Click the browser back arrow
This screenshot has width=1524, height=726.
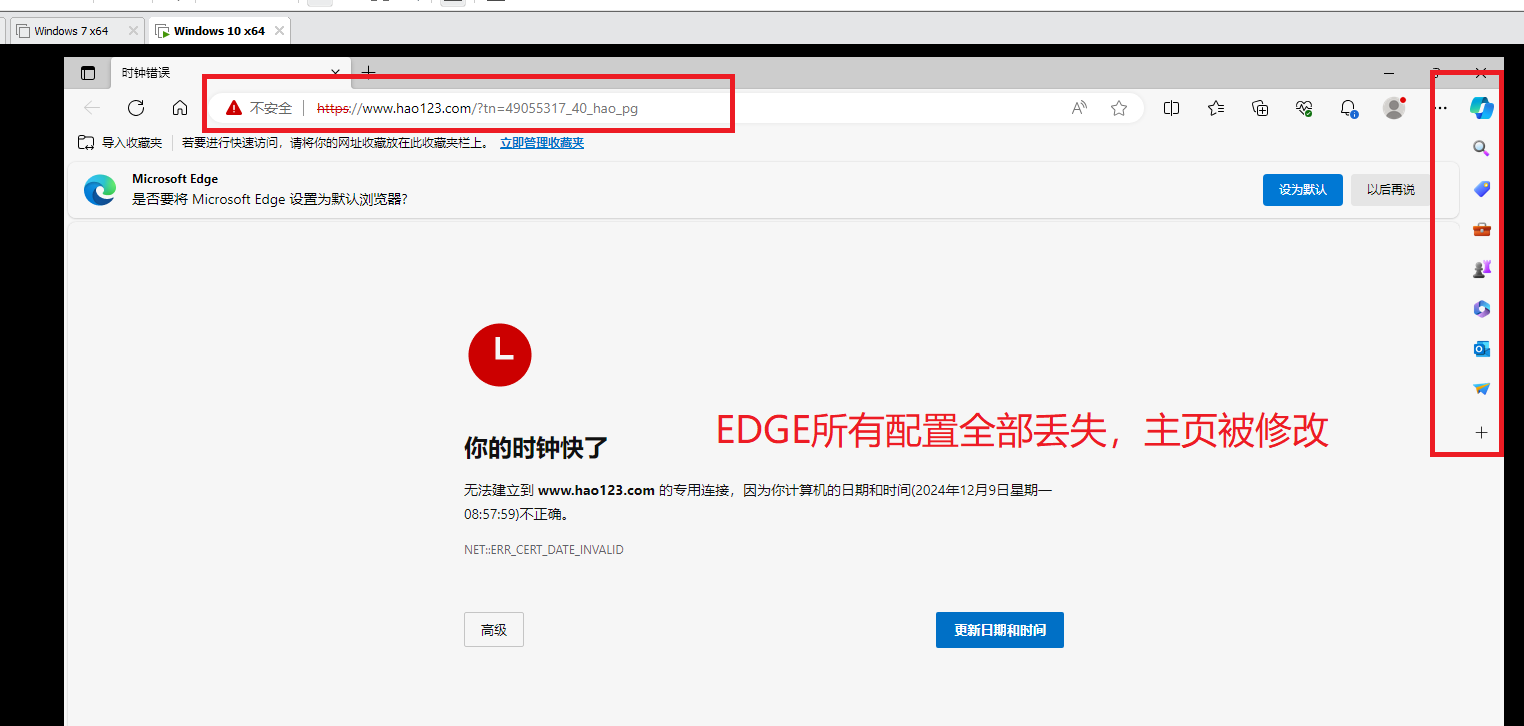(92, 108)
